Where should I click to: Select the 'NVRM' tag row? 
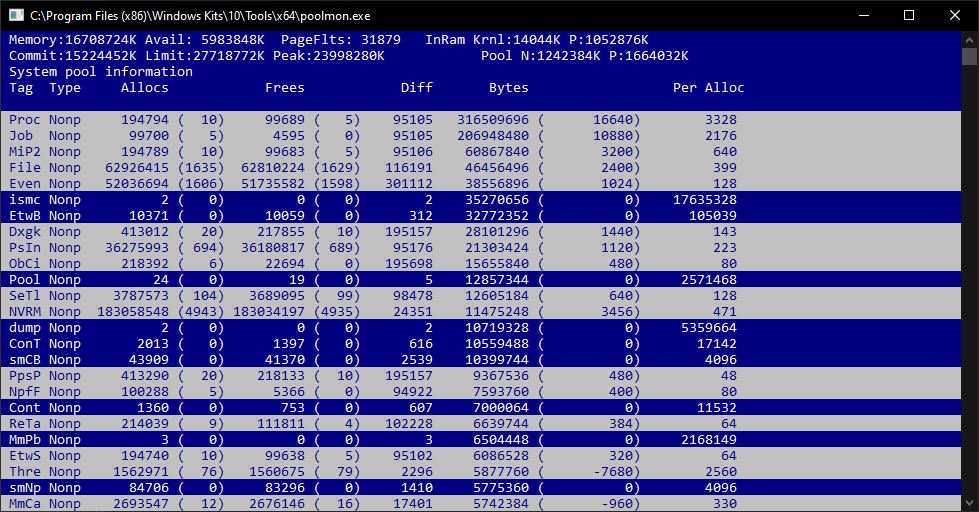(x=481, y=312)
